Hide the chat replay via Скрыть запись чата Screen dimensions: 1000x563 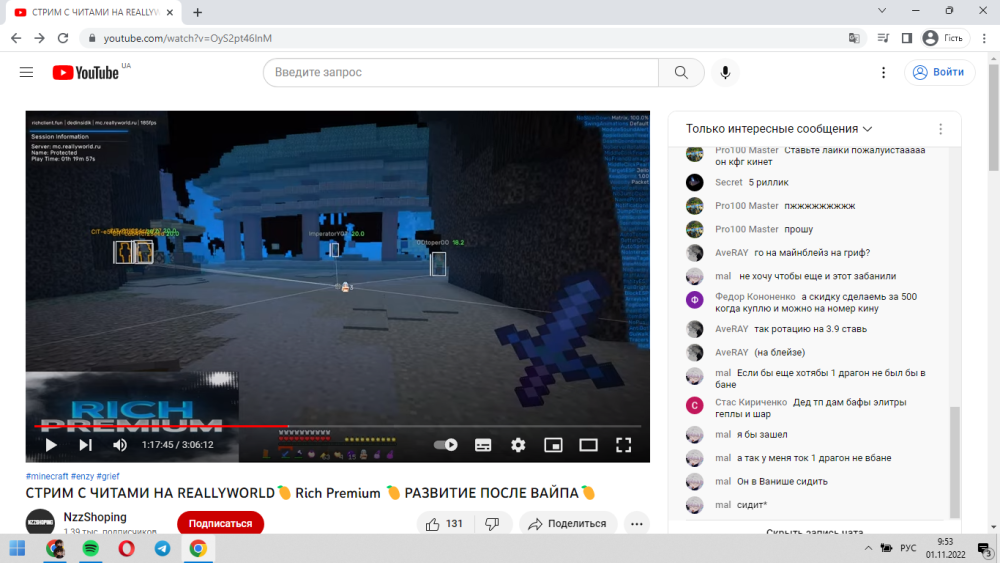[814, 532]
